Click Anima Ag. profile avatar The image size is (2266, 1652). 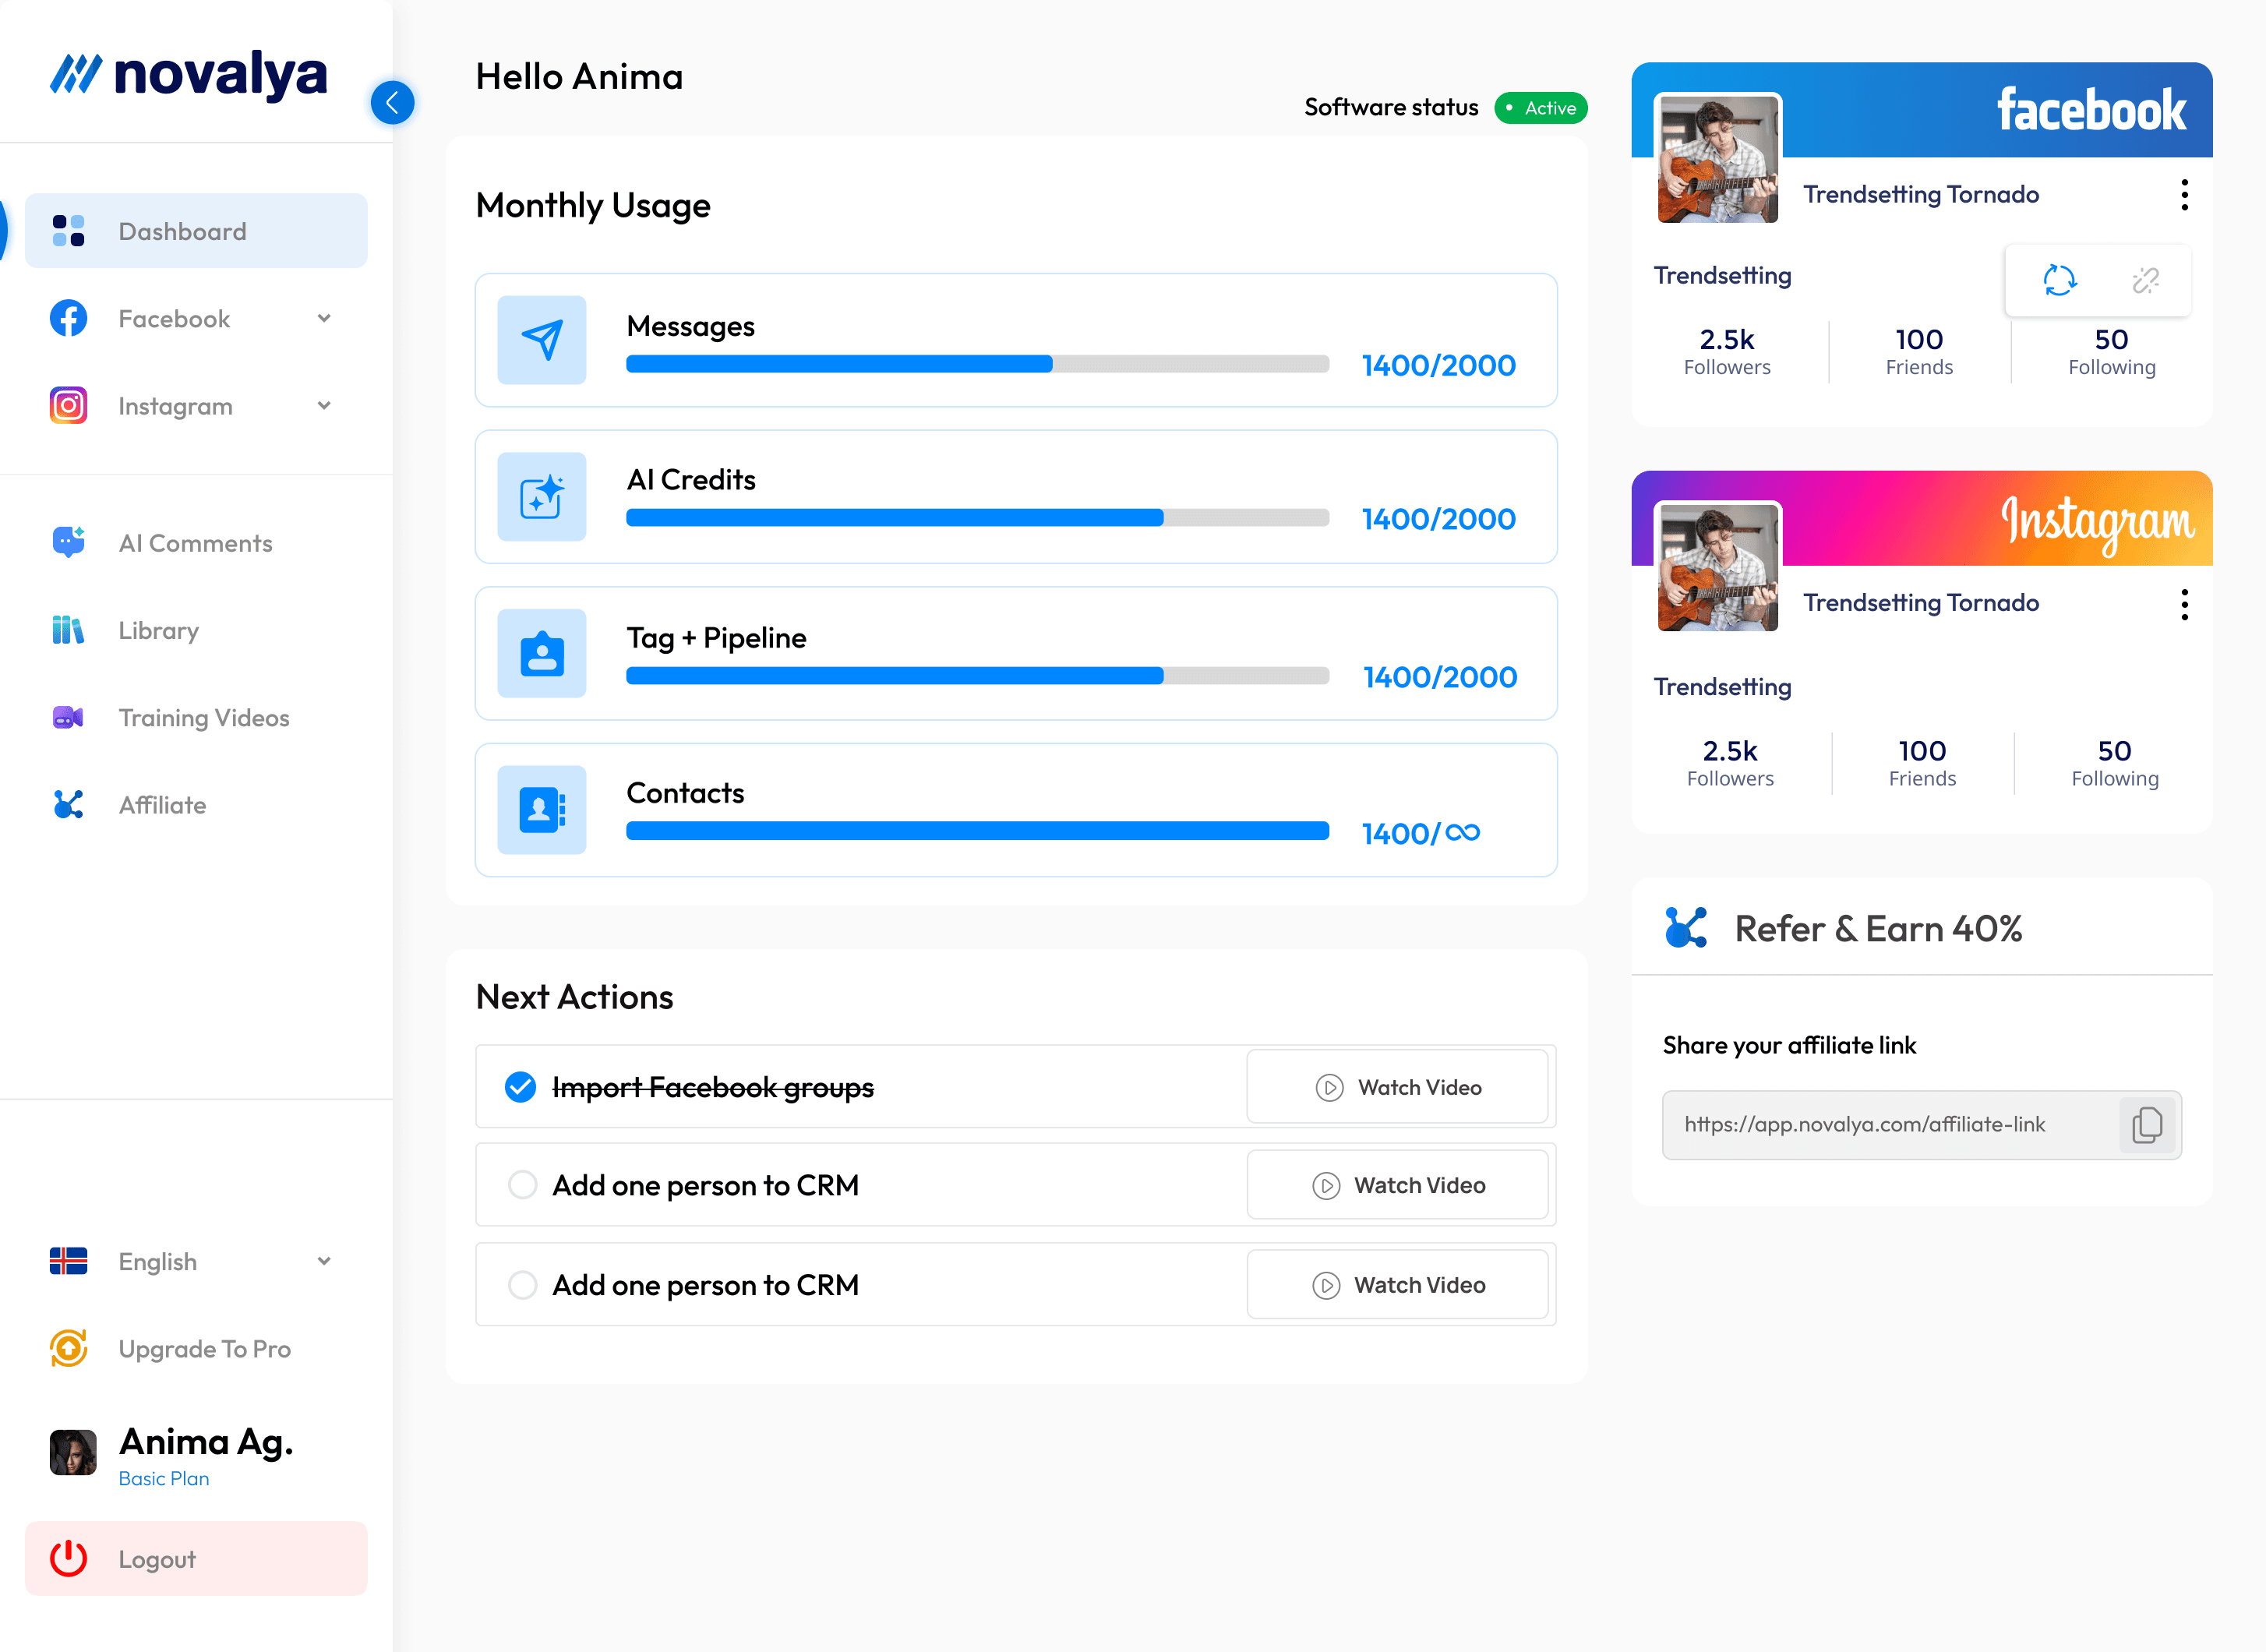tap(73, 1452)
